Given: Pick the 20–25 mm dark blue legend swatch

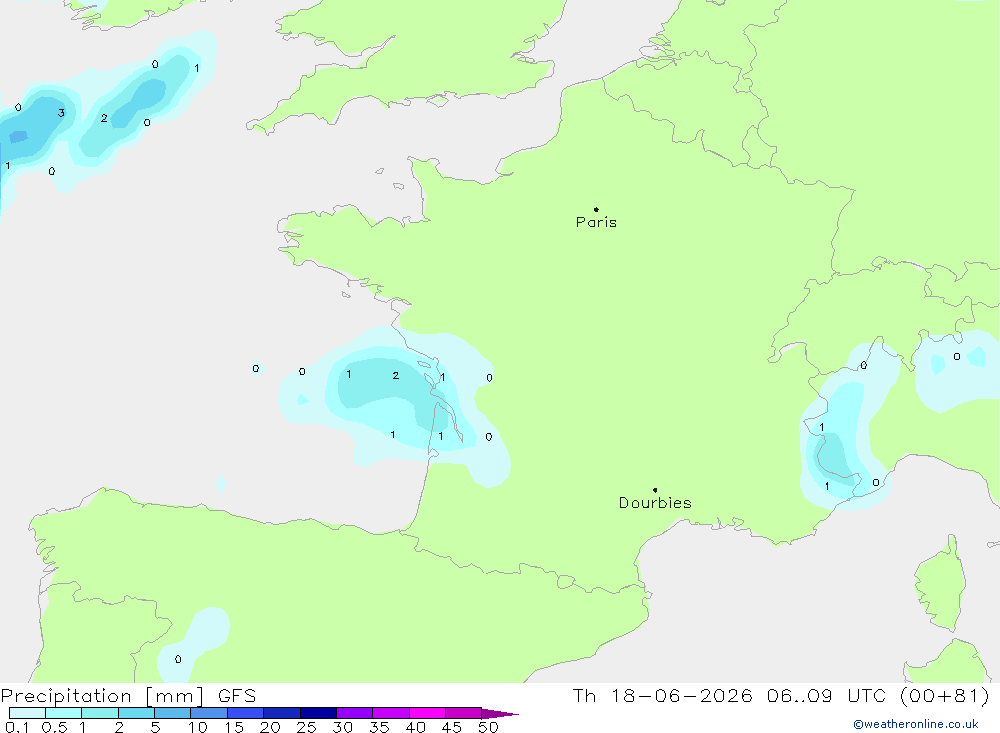Looking at the screenshot, I should point(282,713).
